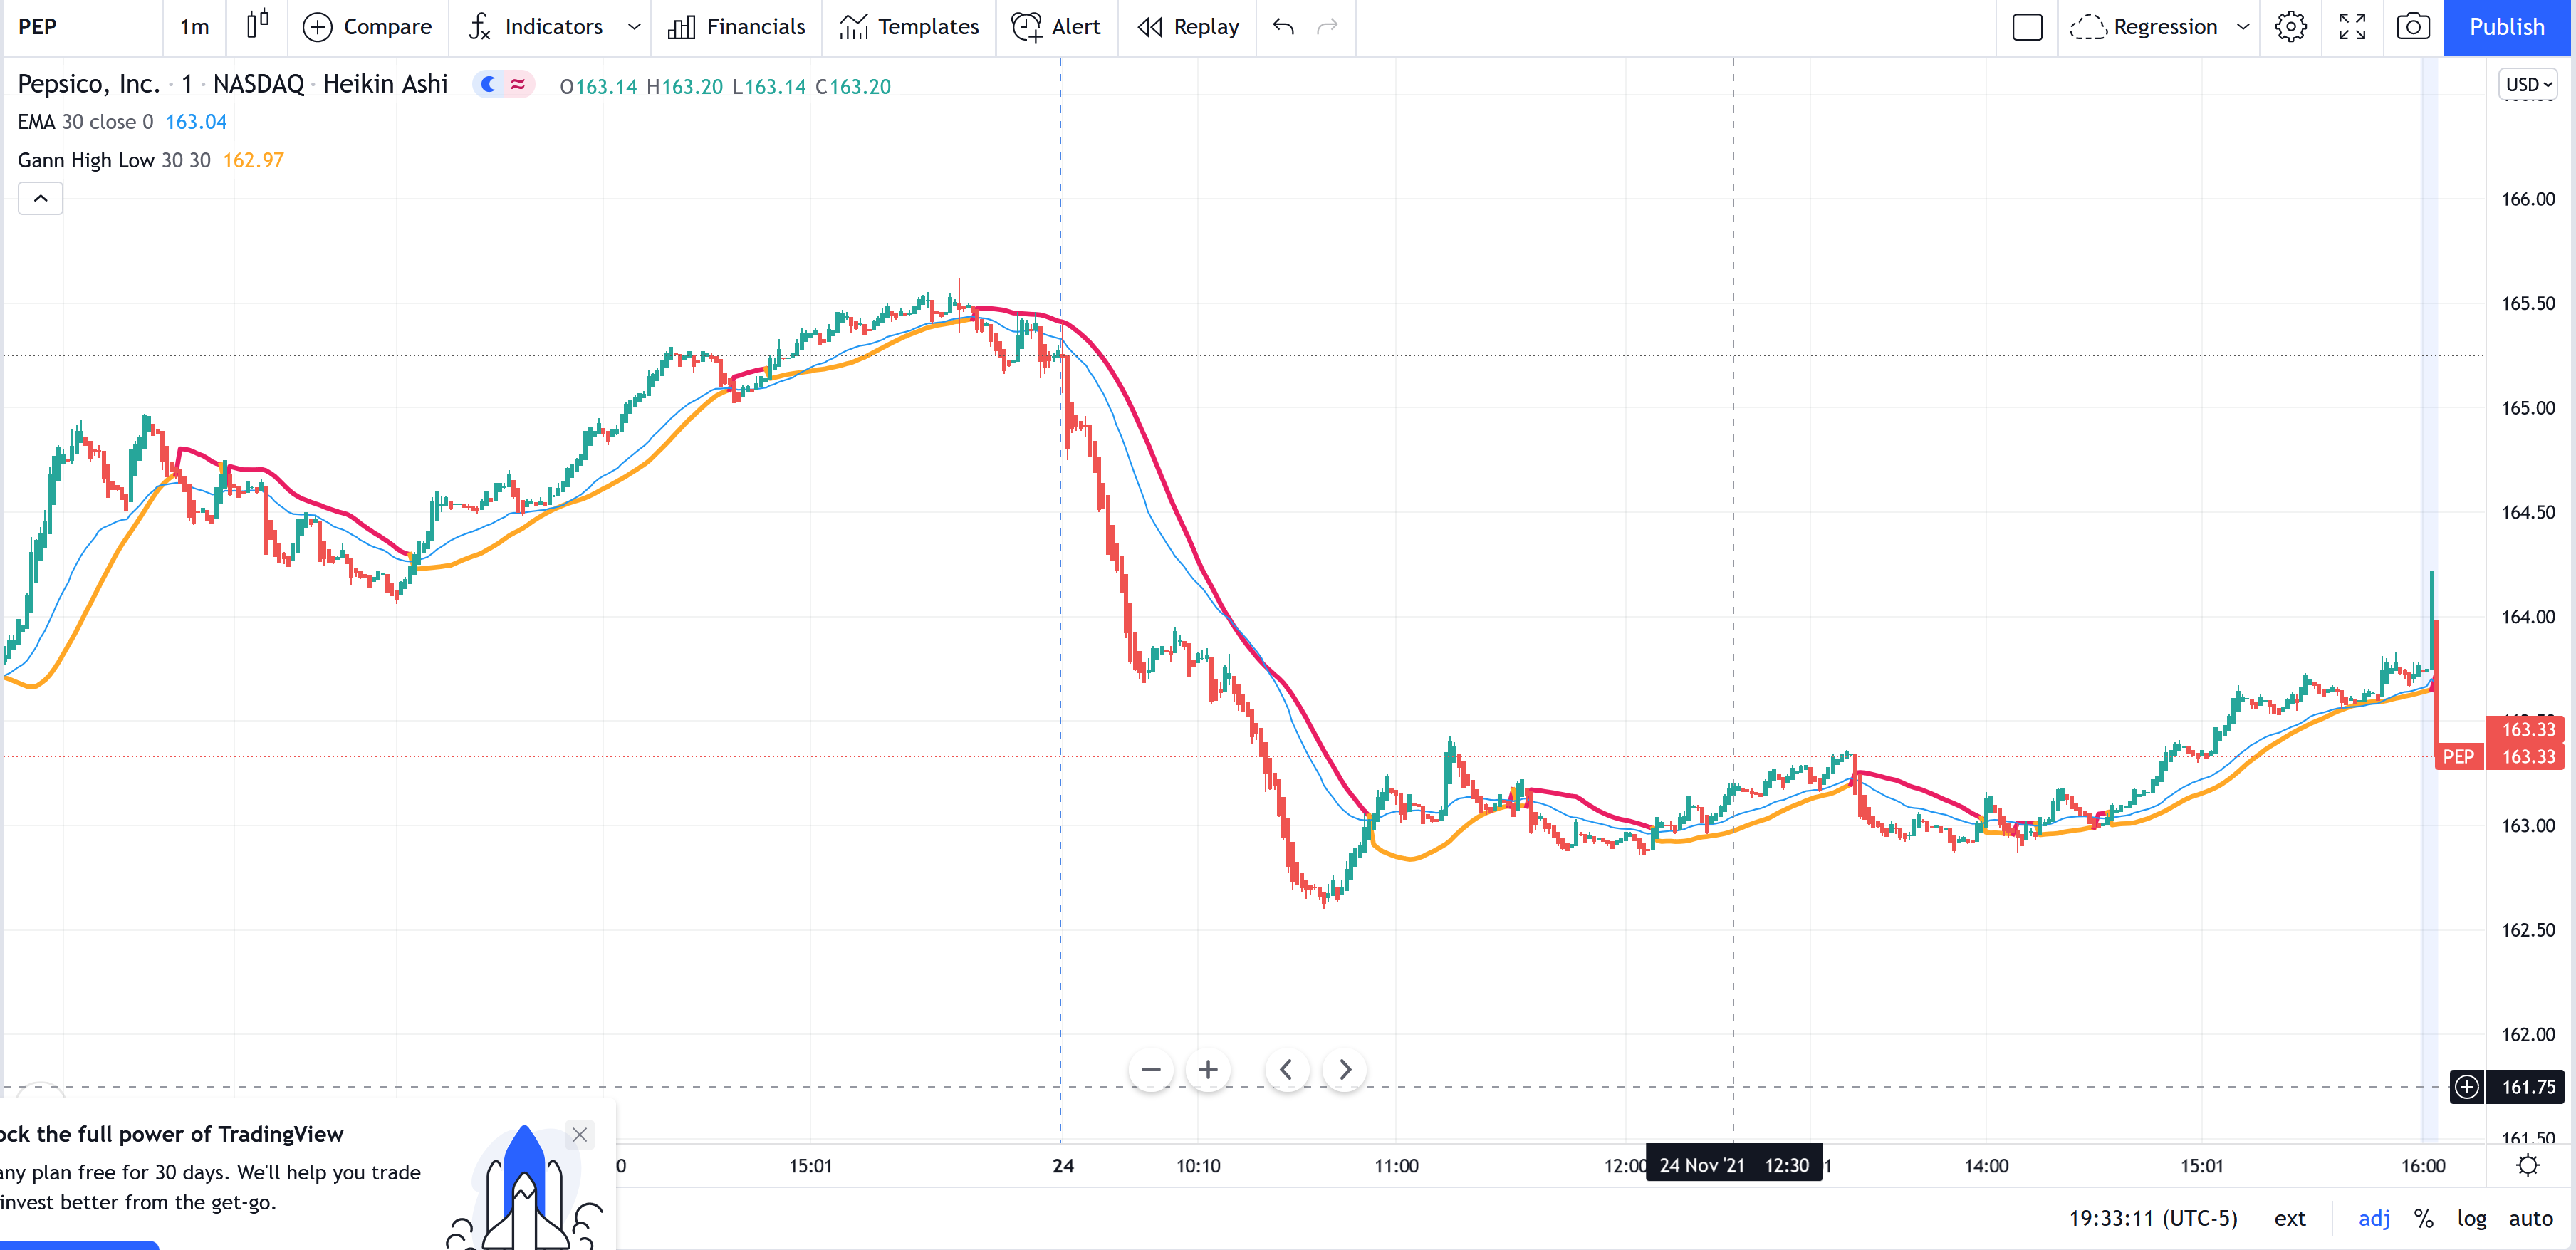Click the 24 Nov '21 12:30 time label
This screenshot has height=1250, width=2576.
pos(1734,1165)
